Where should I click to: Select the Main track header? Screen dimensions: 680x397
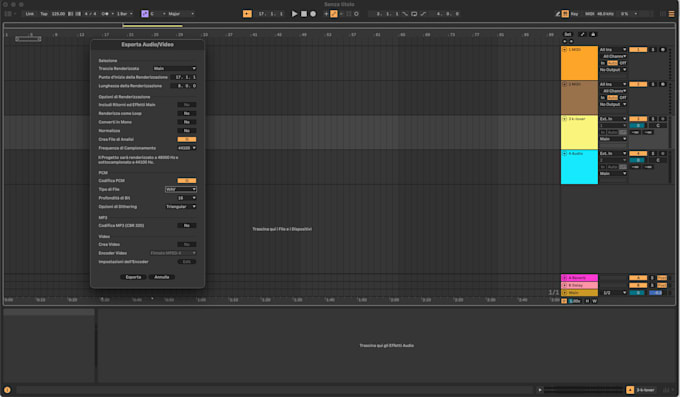[579, 293]
